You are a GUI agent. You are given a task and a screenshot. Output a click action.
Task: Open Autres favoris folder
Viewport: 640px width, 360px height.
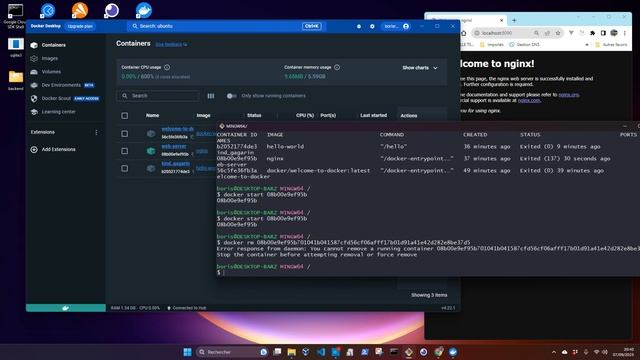(611, 45)
